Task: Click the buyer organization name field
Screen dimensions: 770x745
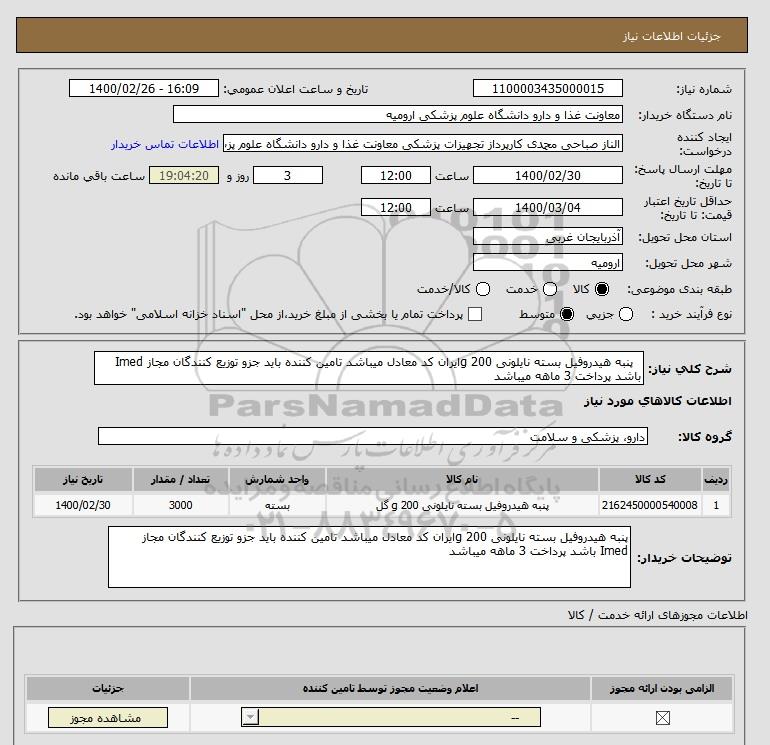Action: [398, 114]
